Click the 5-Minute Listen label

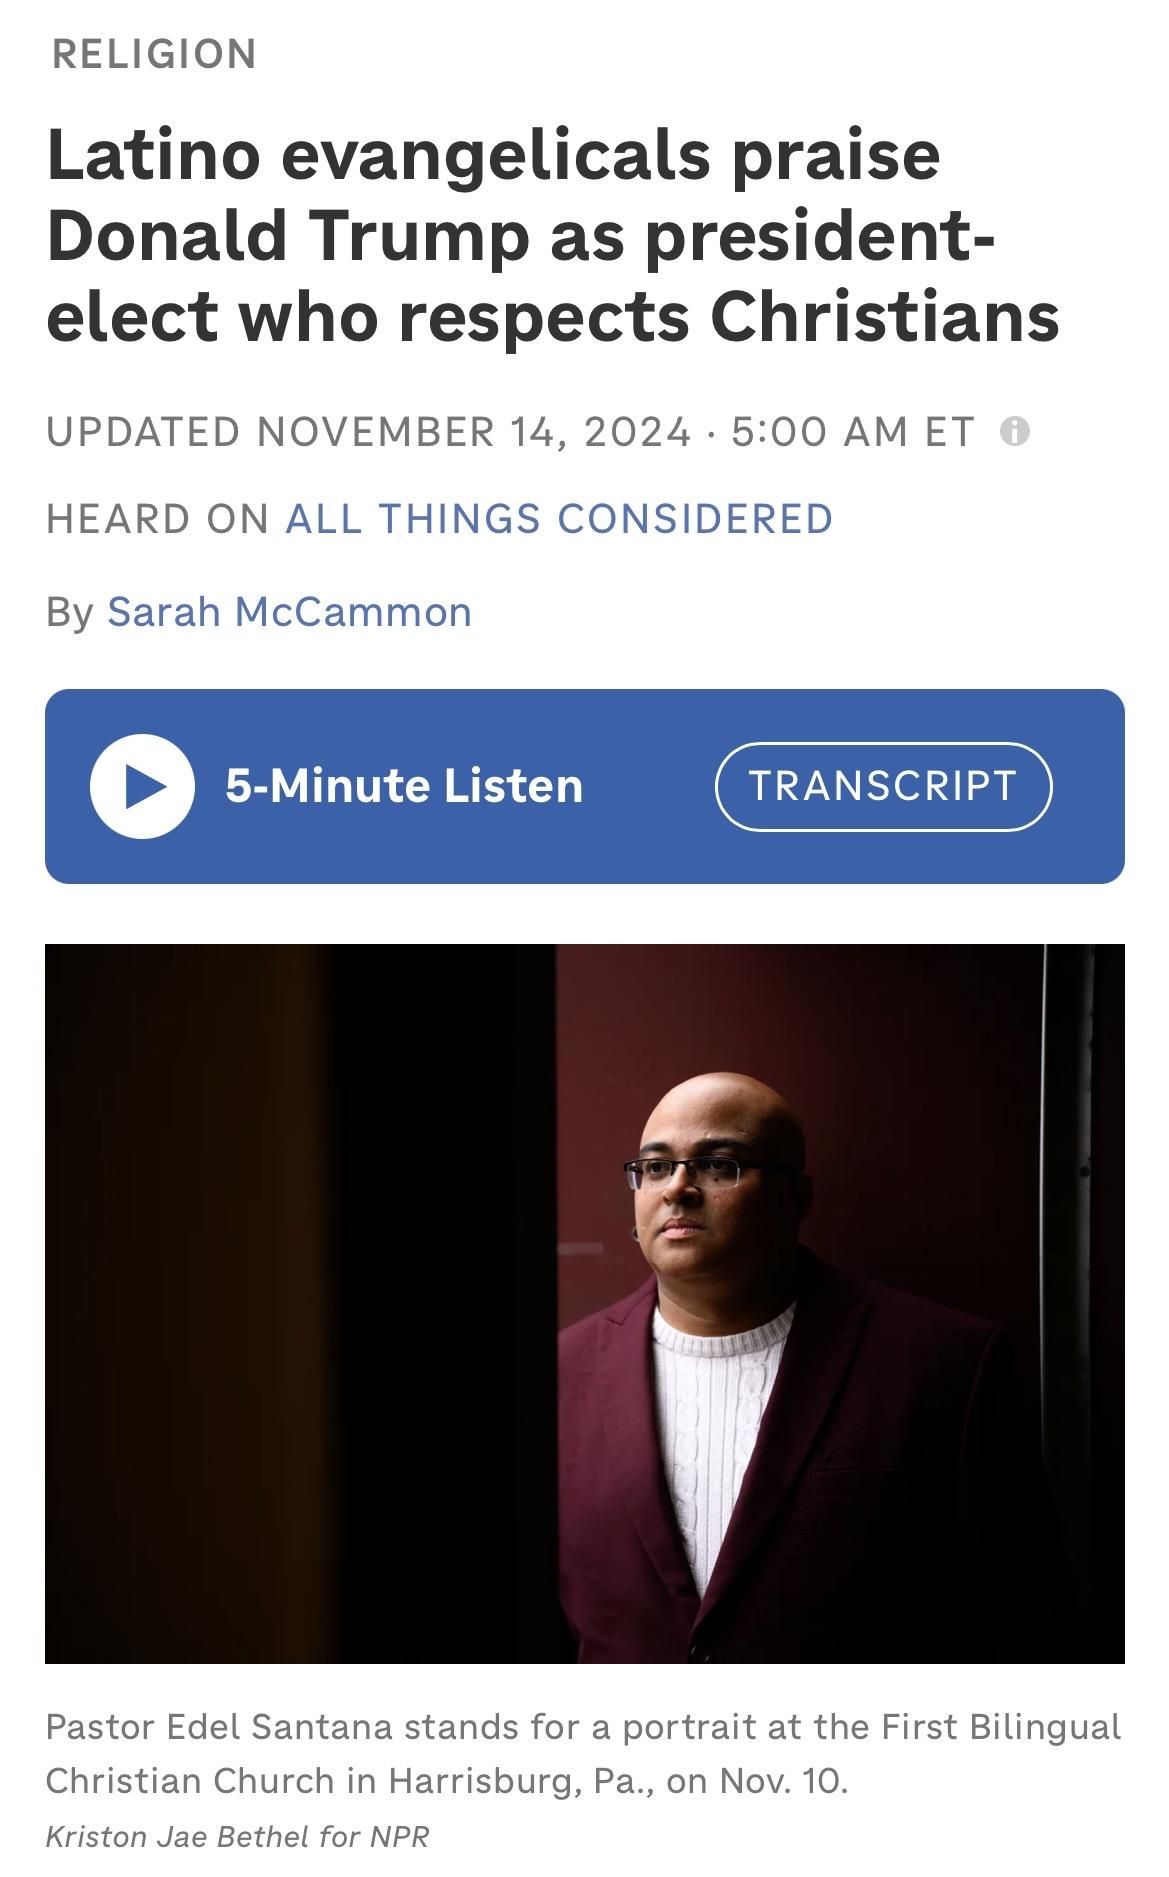point(404,786)
